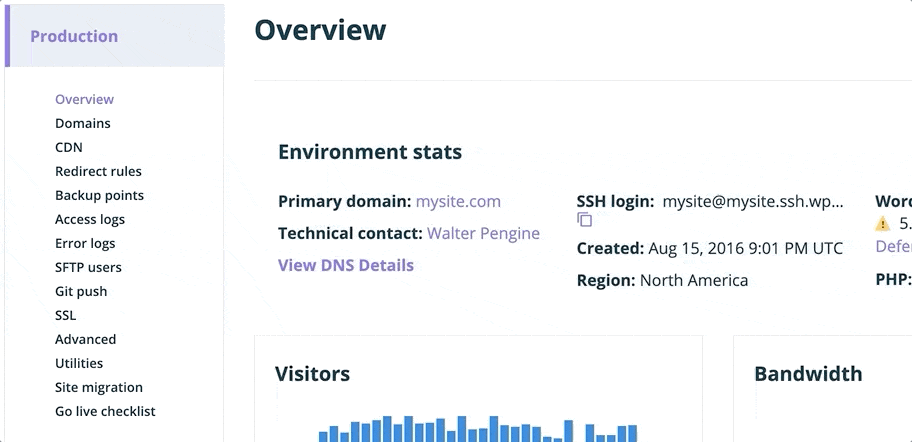Click the View DNS Details link

[346, 265]
